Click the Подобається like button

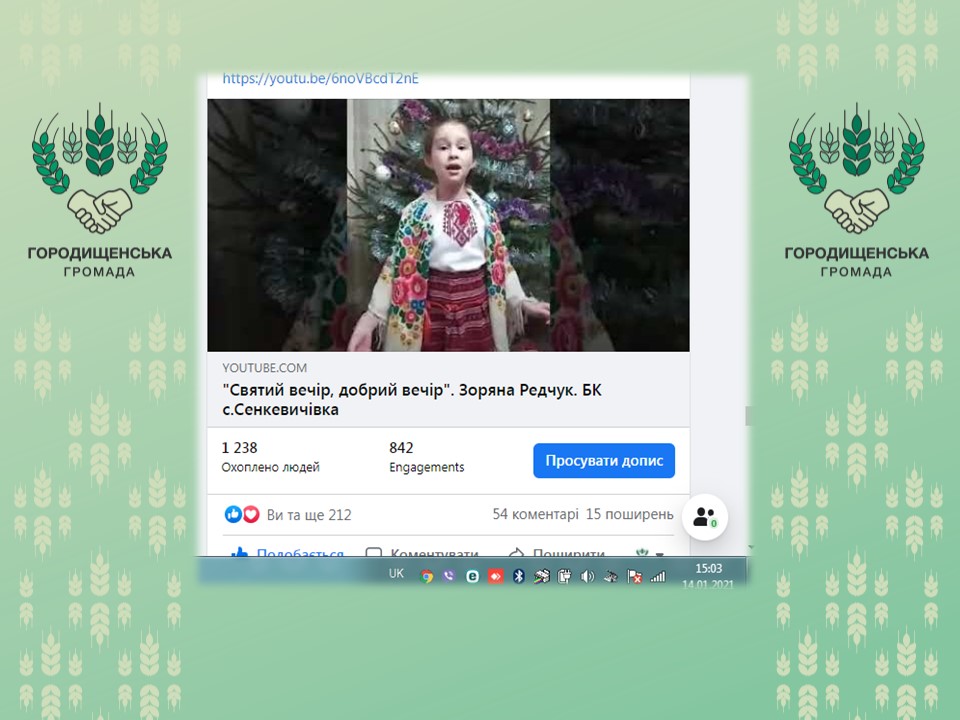click(286, 552)
